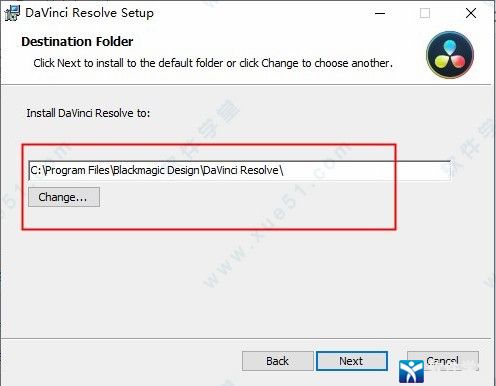Click the blue figure logo beside Cancel

tap(411, 371)
